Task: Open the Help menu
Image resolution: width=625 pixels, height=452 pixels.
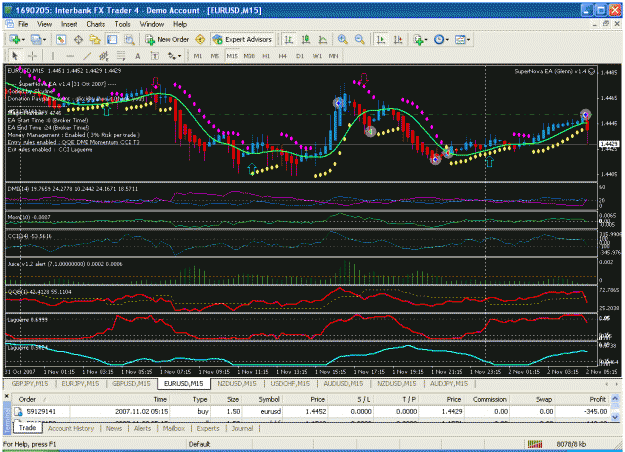Action: pyautogui.click(x=180, y=24)
